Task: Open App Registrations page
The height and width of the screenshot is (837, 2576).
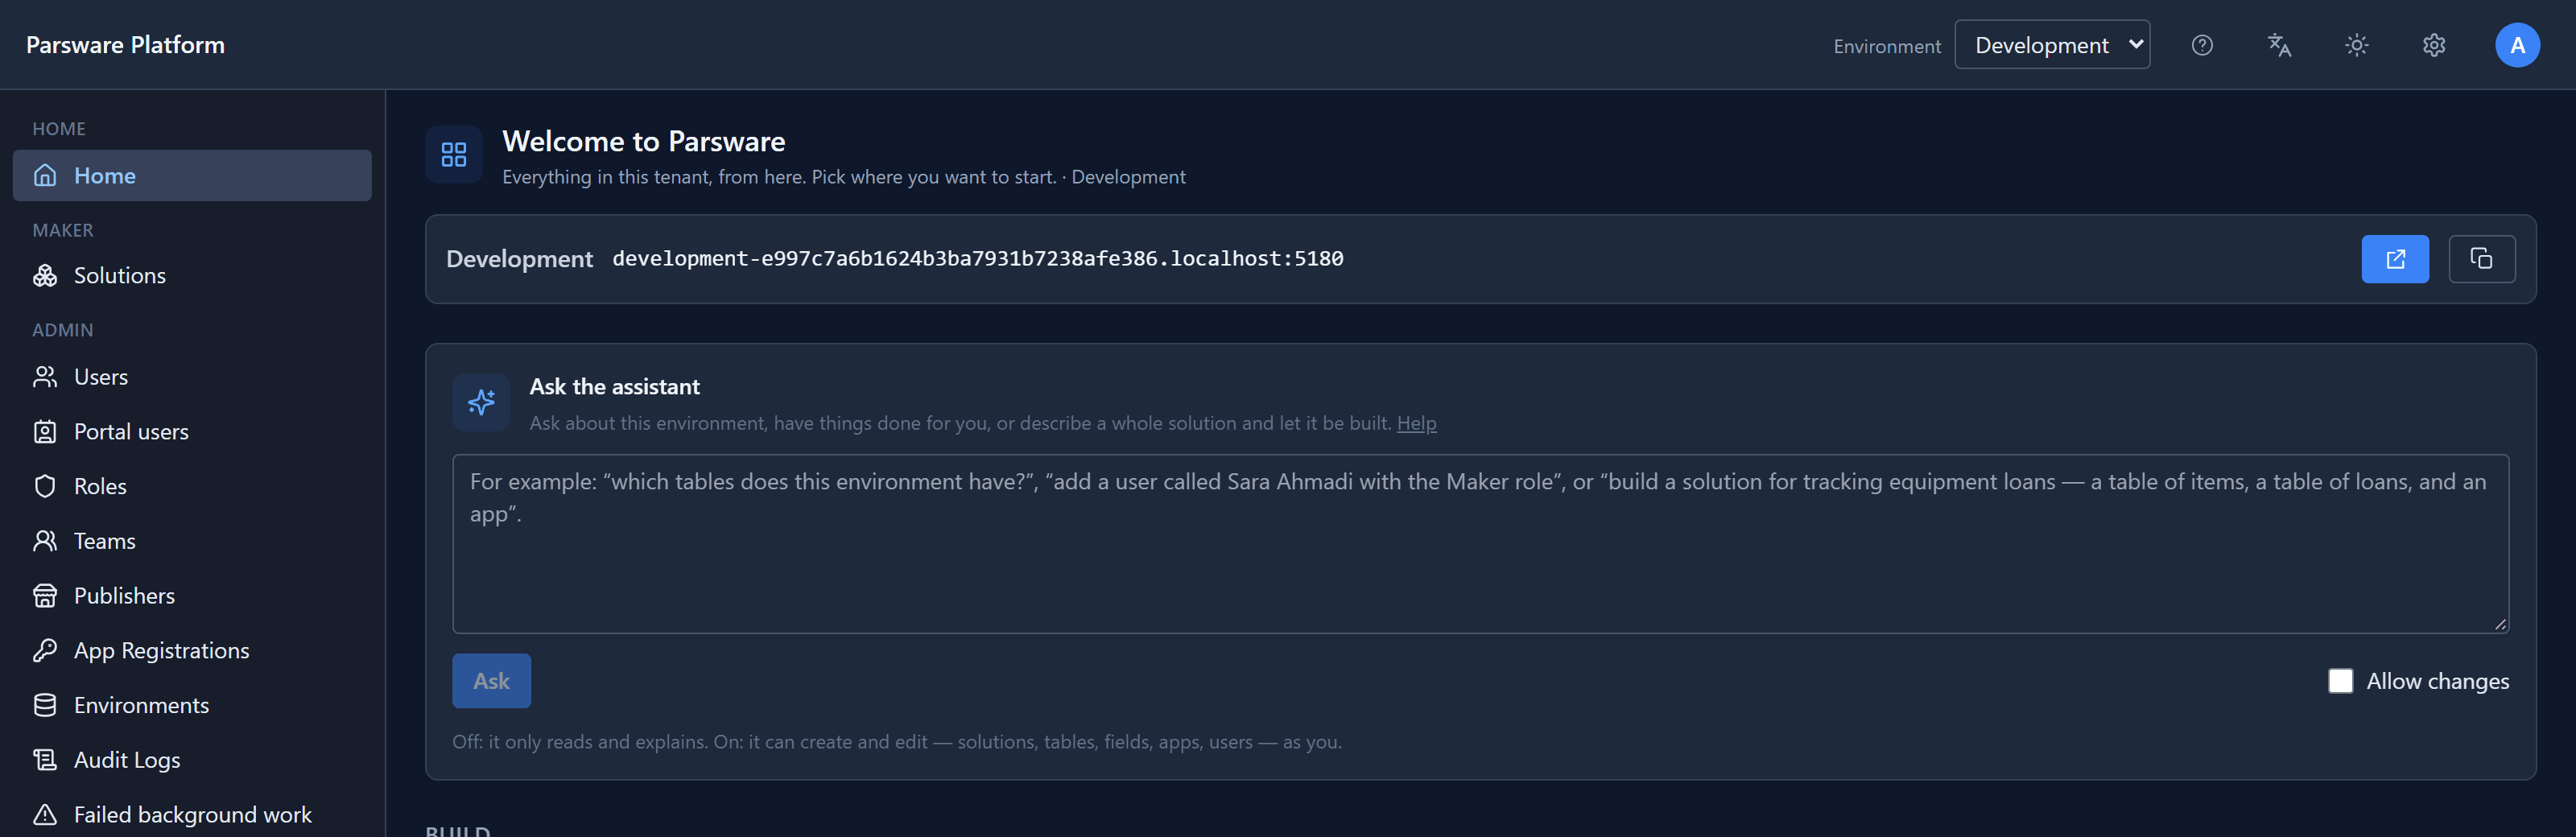Action: (192, 650)
